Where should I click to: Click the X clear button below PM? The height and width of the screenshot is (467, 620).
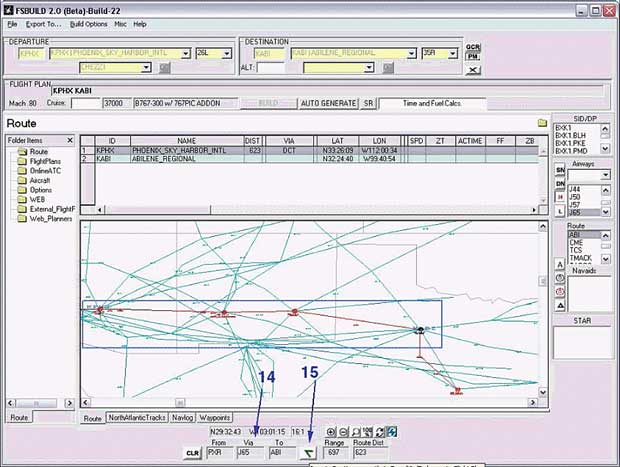coord(473,70)
